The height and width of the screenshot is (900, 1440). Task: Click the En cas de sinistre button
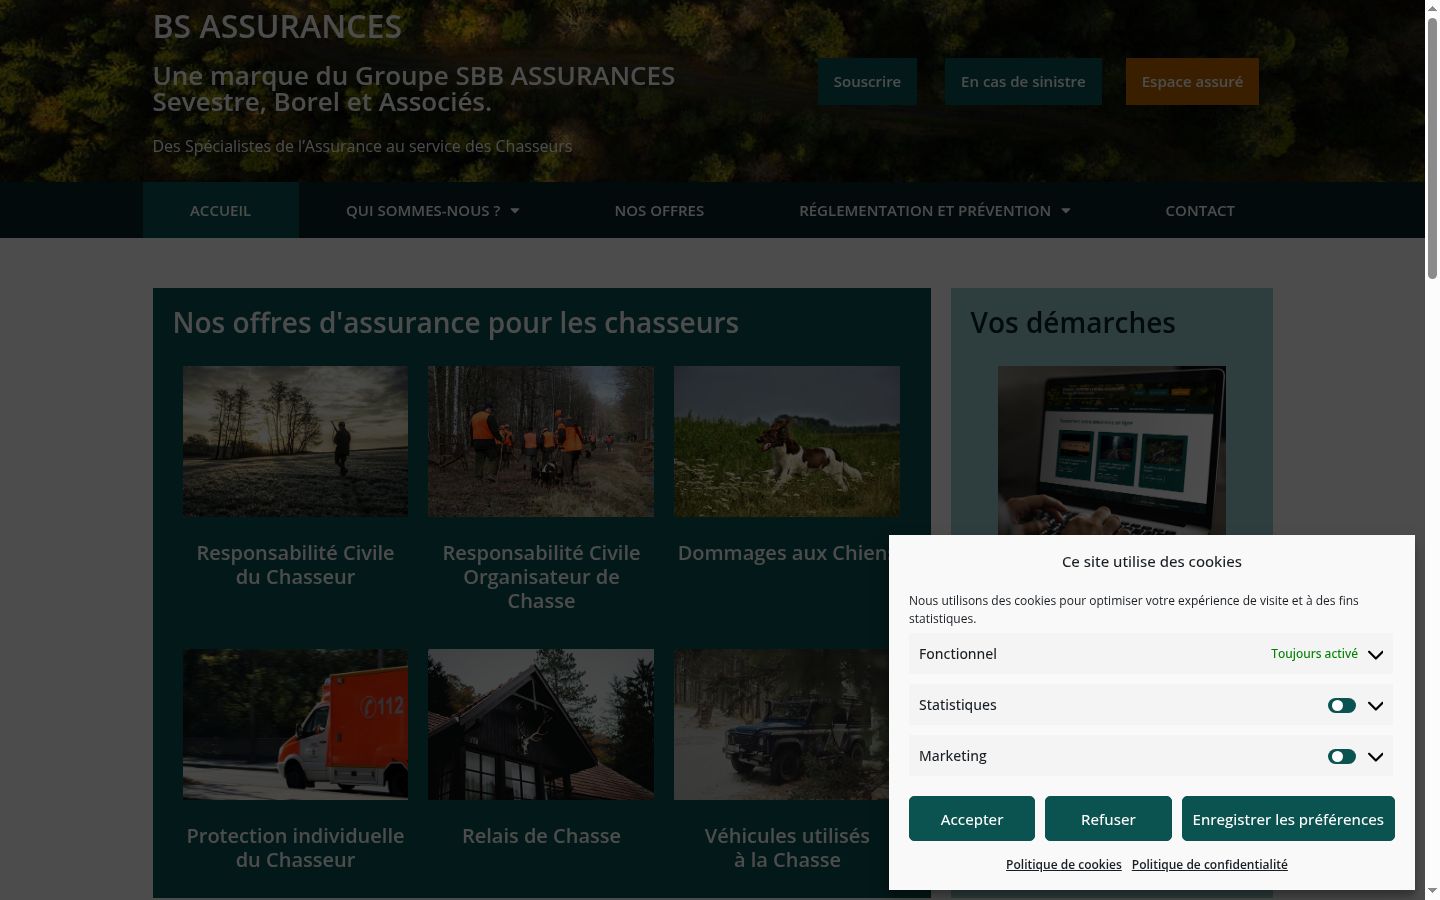[1023, 82]
